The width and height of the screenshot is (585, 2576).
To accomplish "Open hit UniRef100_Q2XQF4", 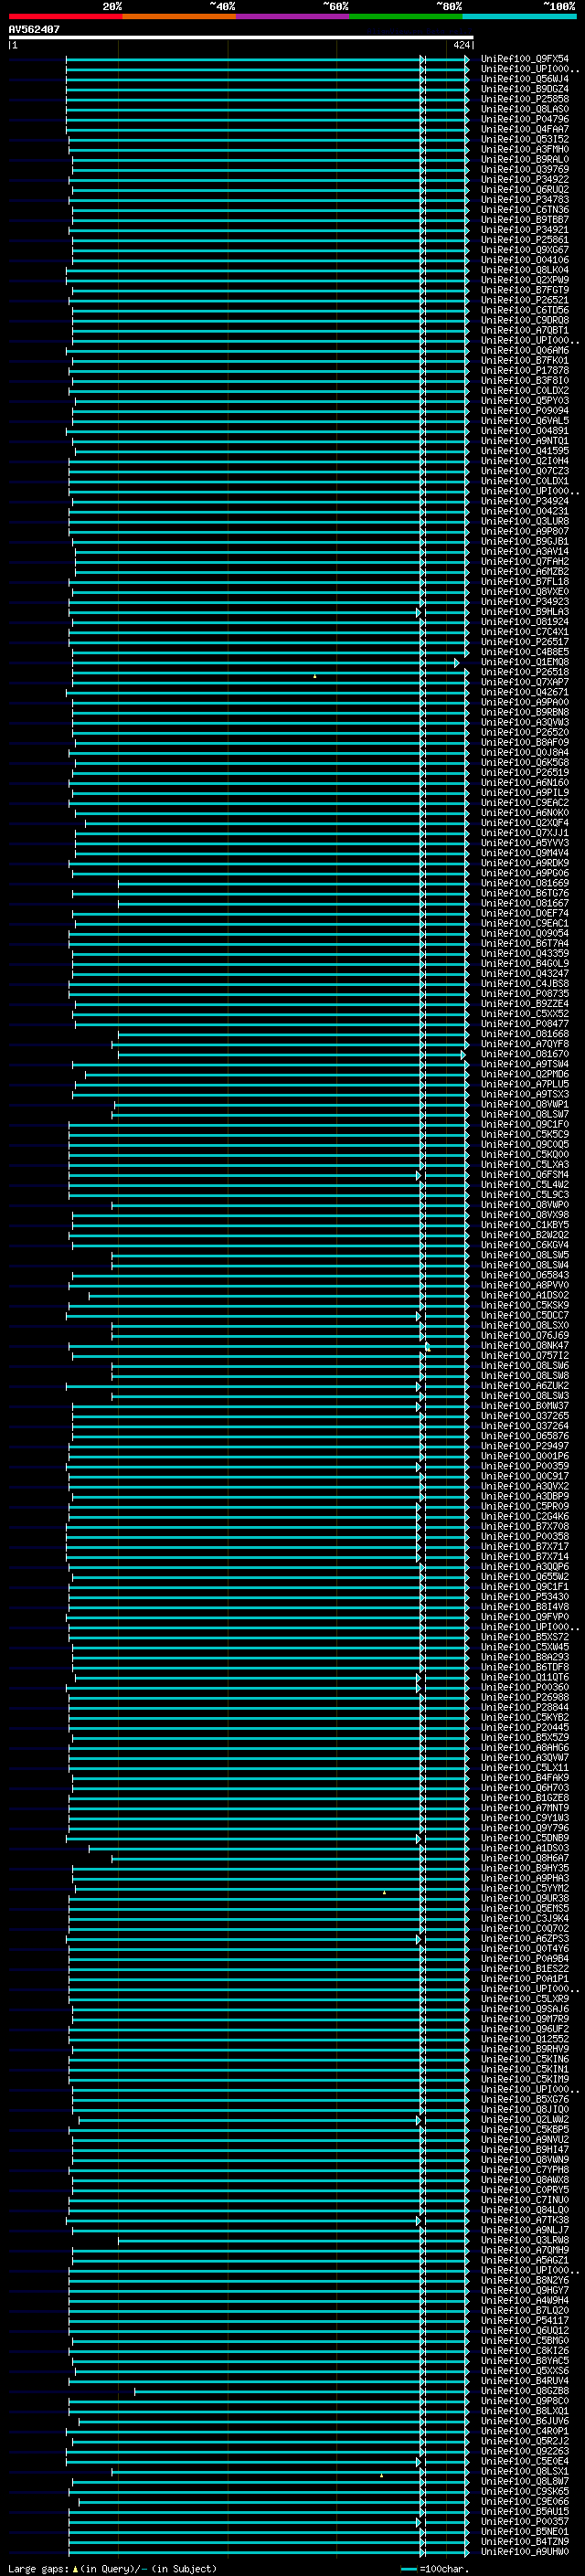I will [x=525, y=823].
